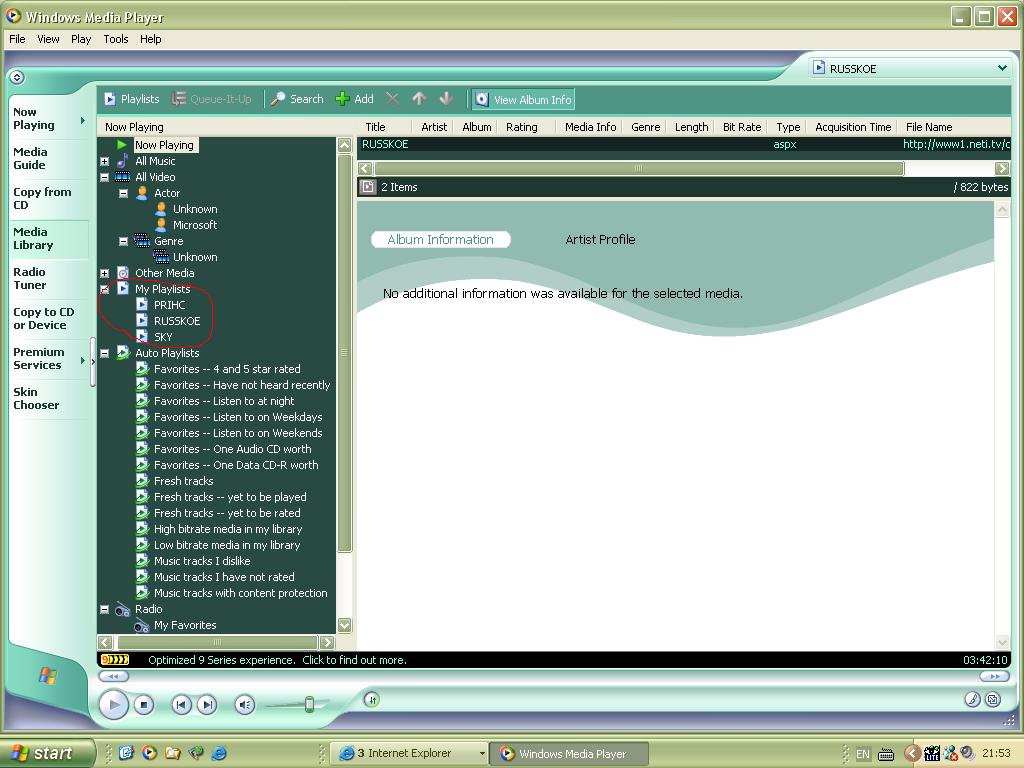Click the Play button
Screen dimensions: 1024x768
(x=113, y=705)
